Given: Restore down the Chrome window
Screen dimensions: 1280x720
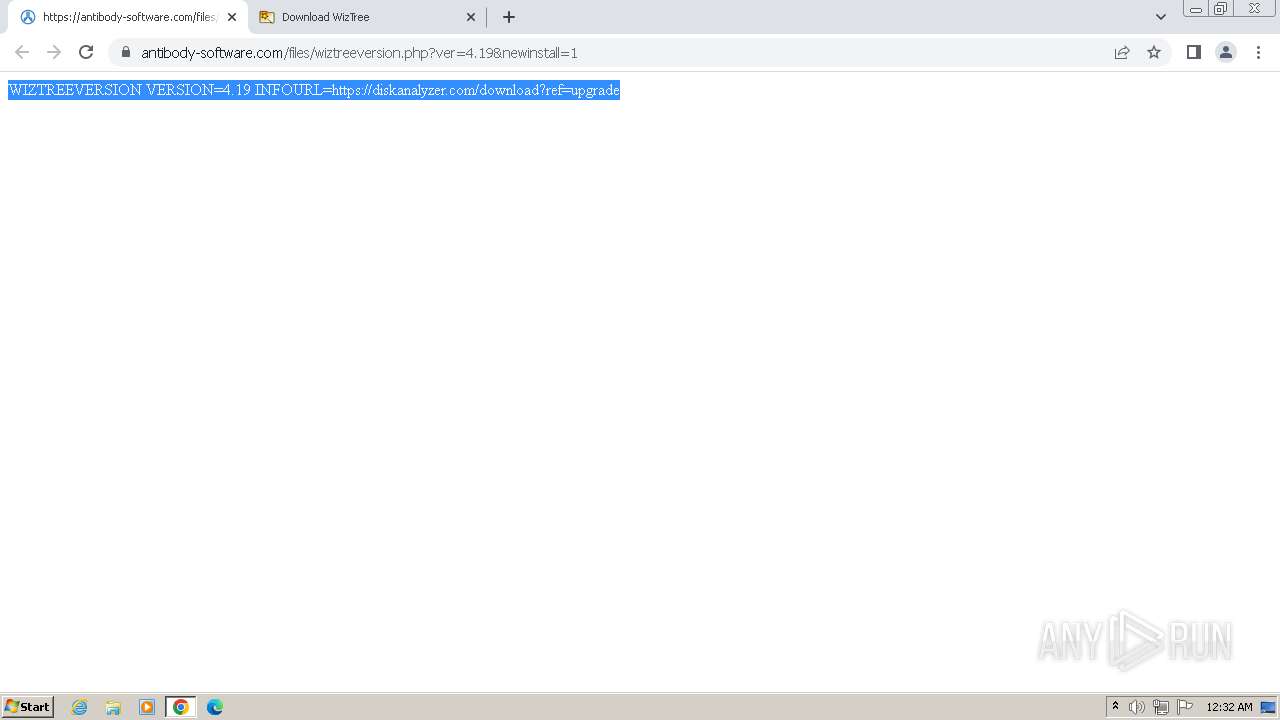Looking at the screenshot, I should click(x=1221, y=9).
